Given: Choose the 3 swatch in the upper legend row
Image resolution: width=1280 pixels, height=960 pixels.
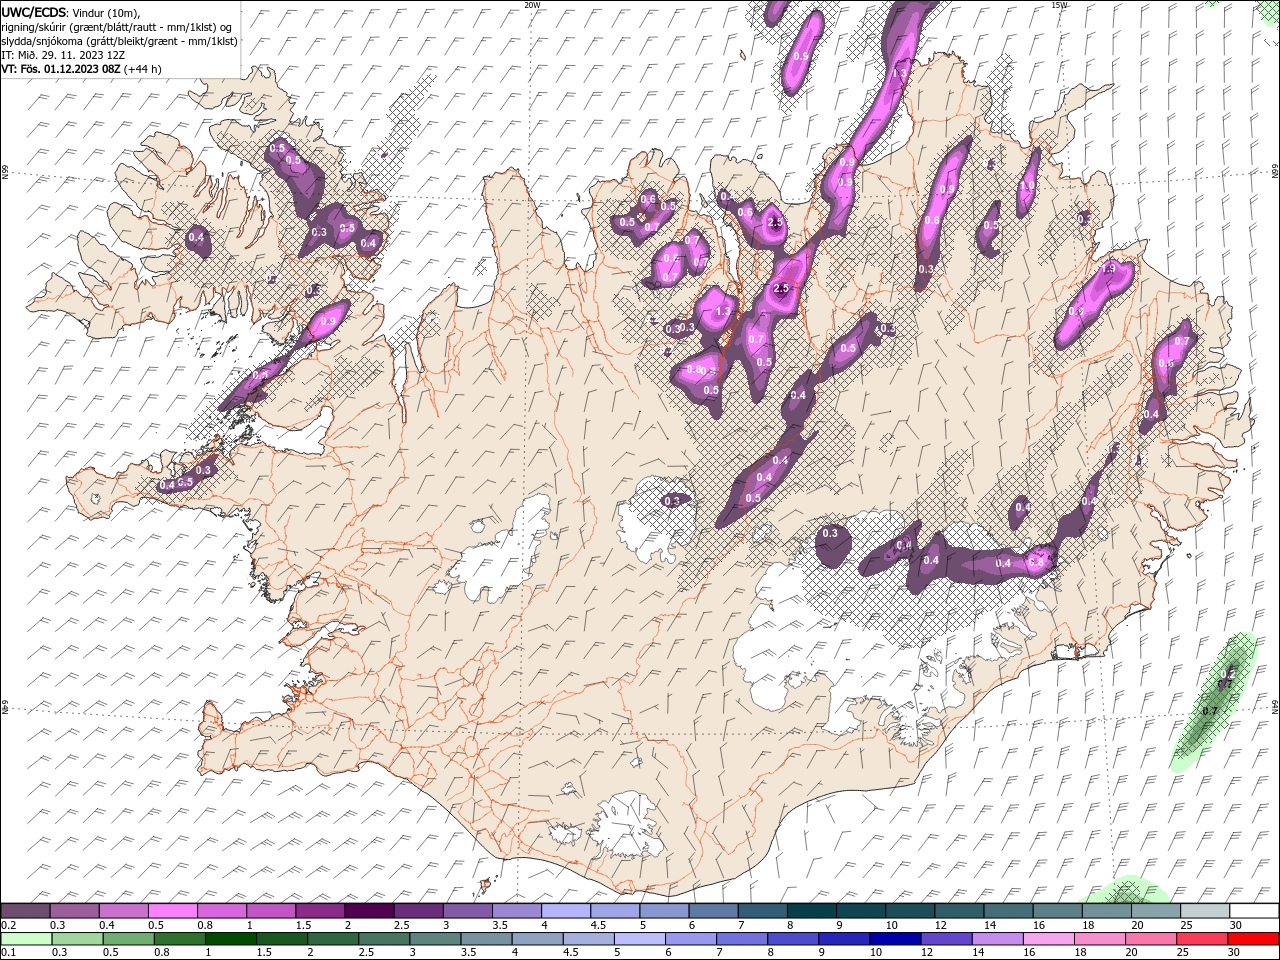Looking at the screenshot, I should tap(468, 911).
